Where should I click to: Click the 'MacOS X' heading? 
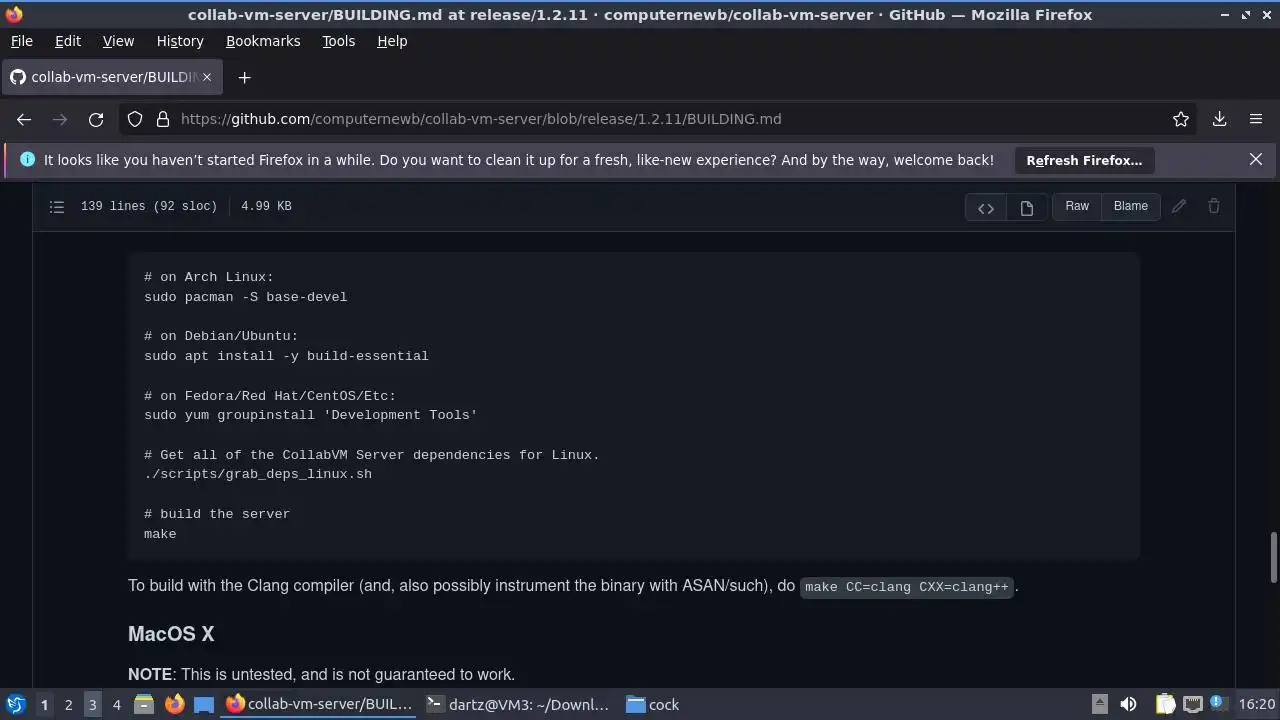coord(171,634)
